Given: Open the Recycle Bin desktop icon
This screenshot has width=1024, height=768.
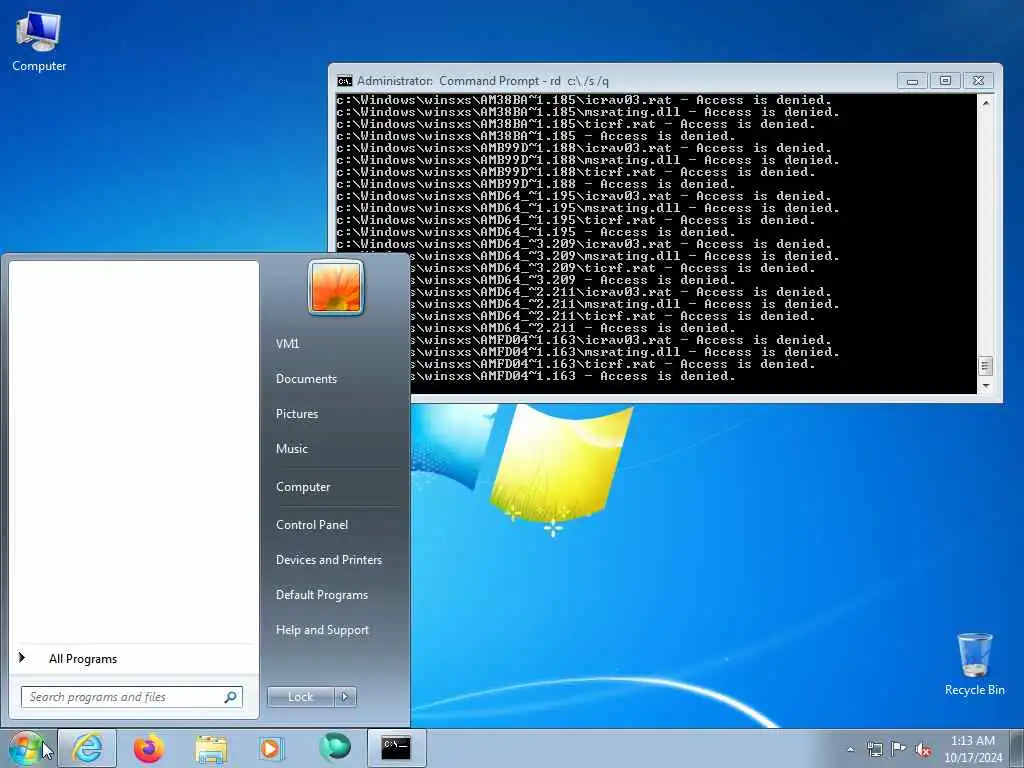Looking at the screenshot, I should [x=974, y=664].
